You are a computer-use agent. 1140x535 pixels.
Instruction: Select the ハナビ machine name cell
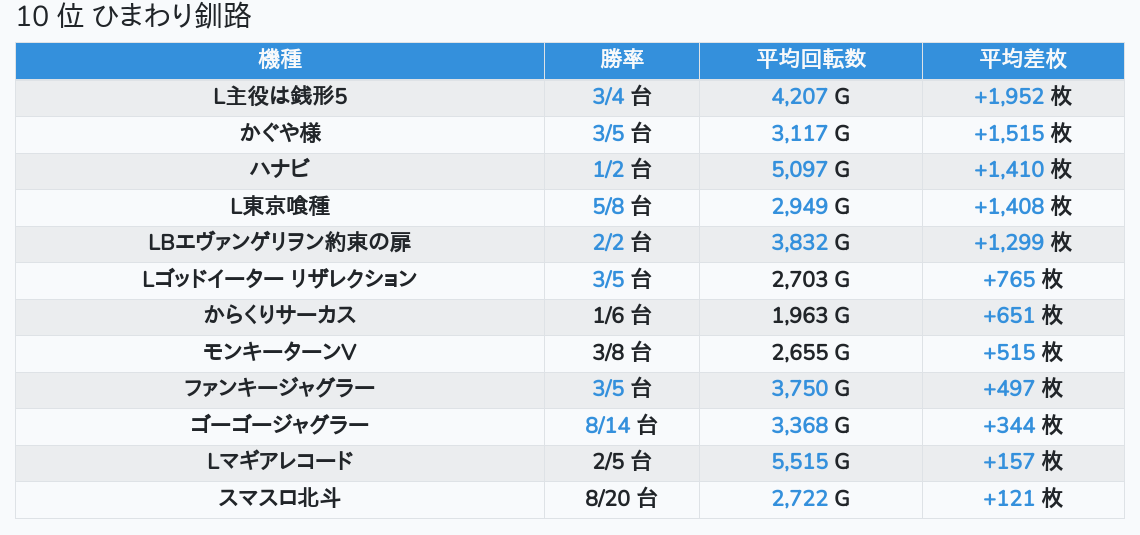[x=280, y=170]
